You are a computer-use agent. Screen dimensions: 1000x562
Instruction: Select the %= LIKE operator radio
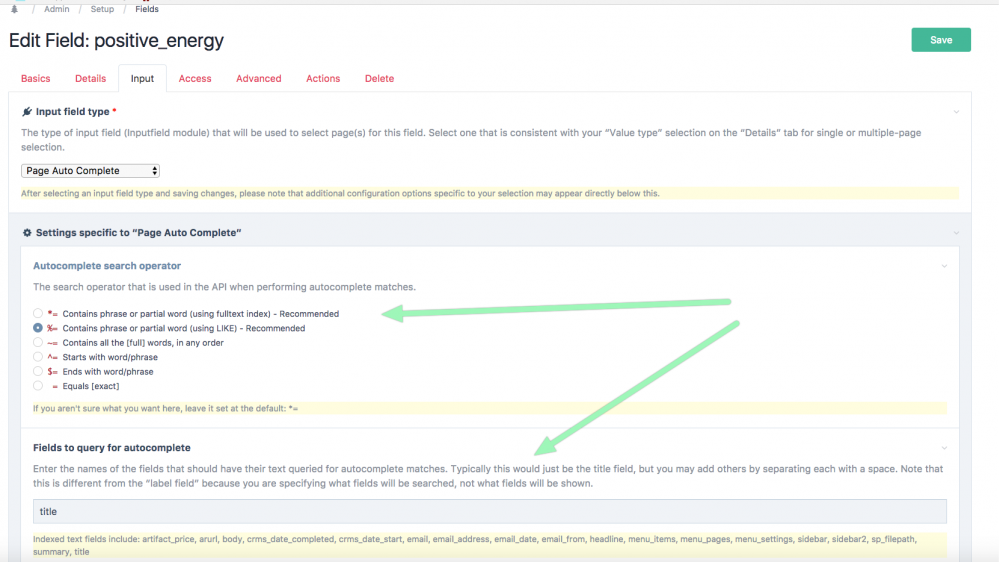click(x=38, y=328)
